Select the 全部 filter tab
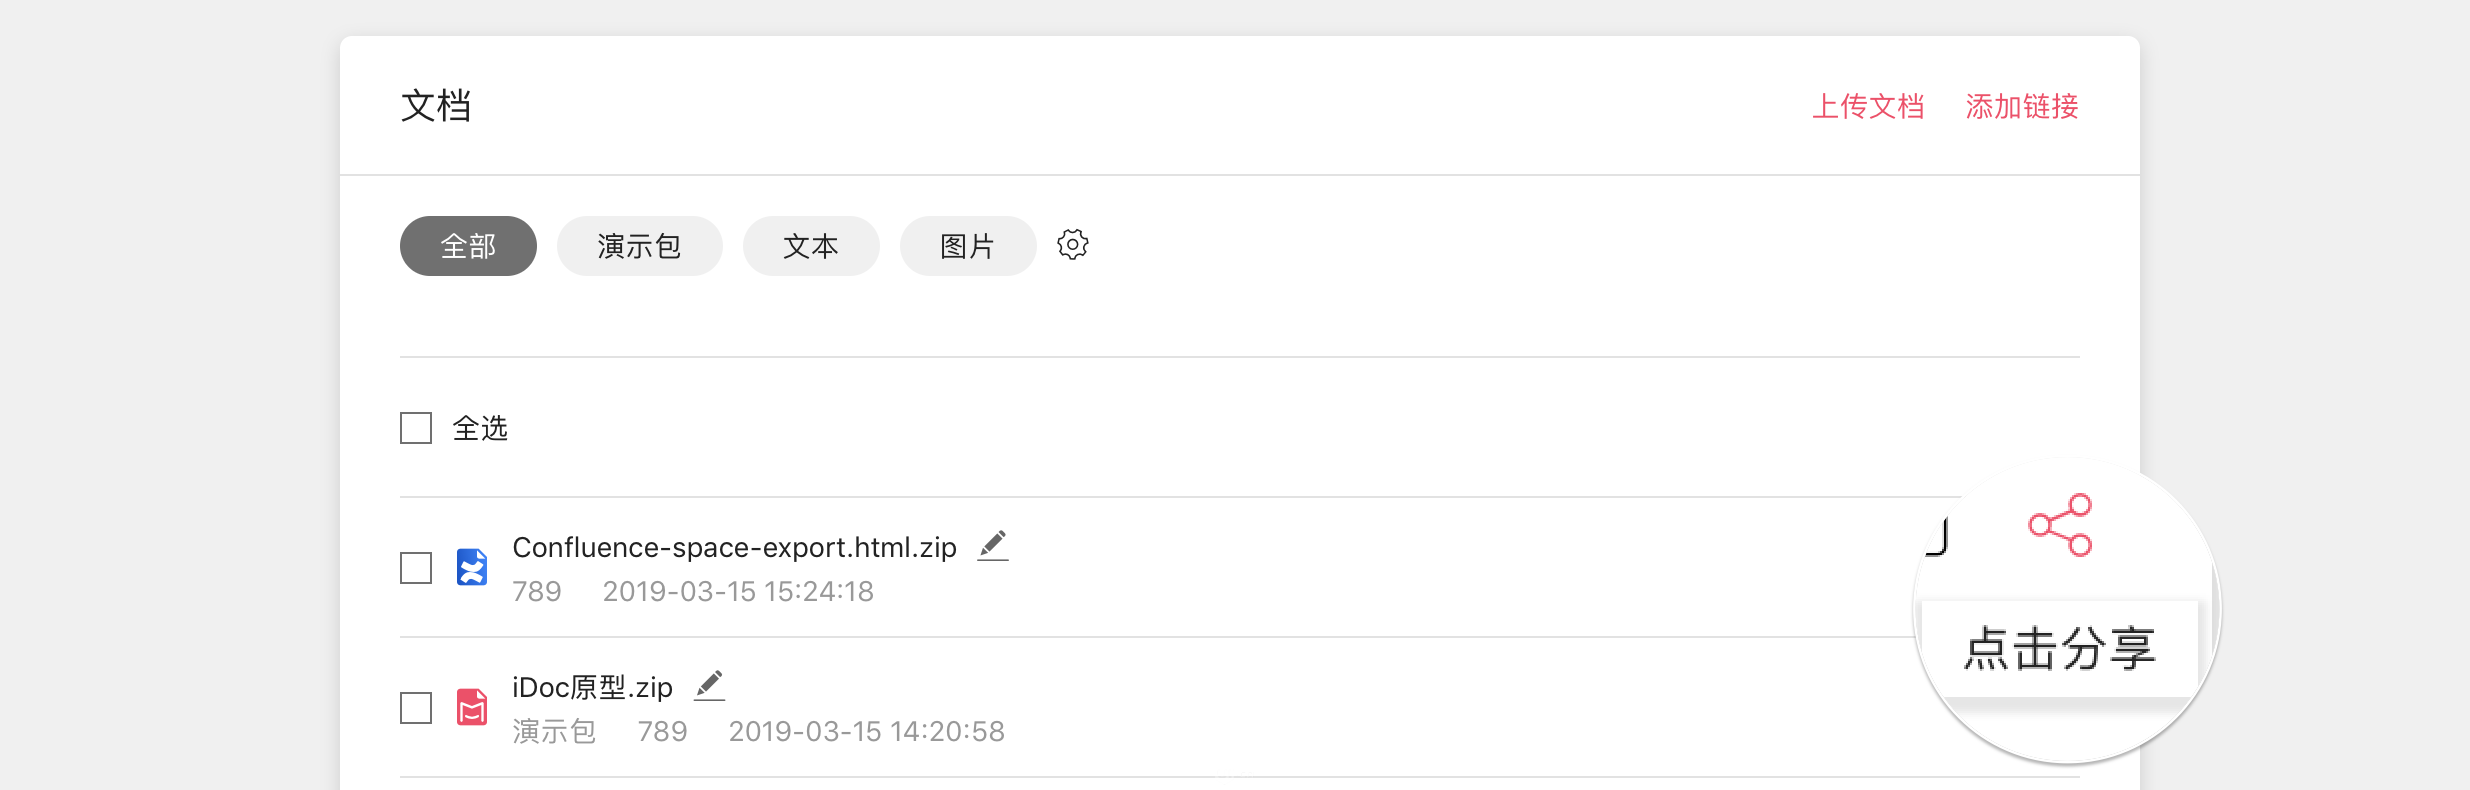 (x=468, y=246)
